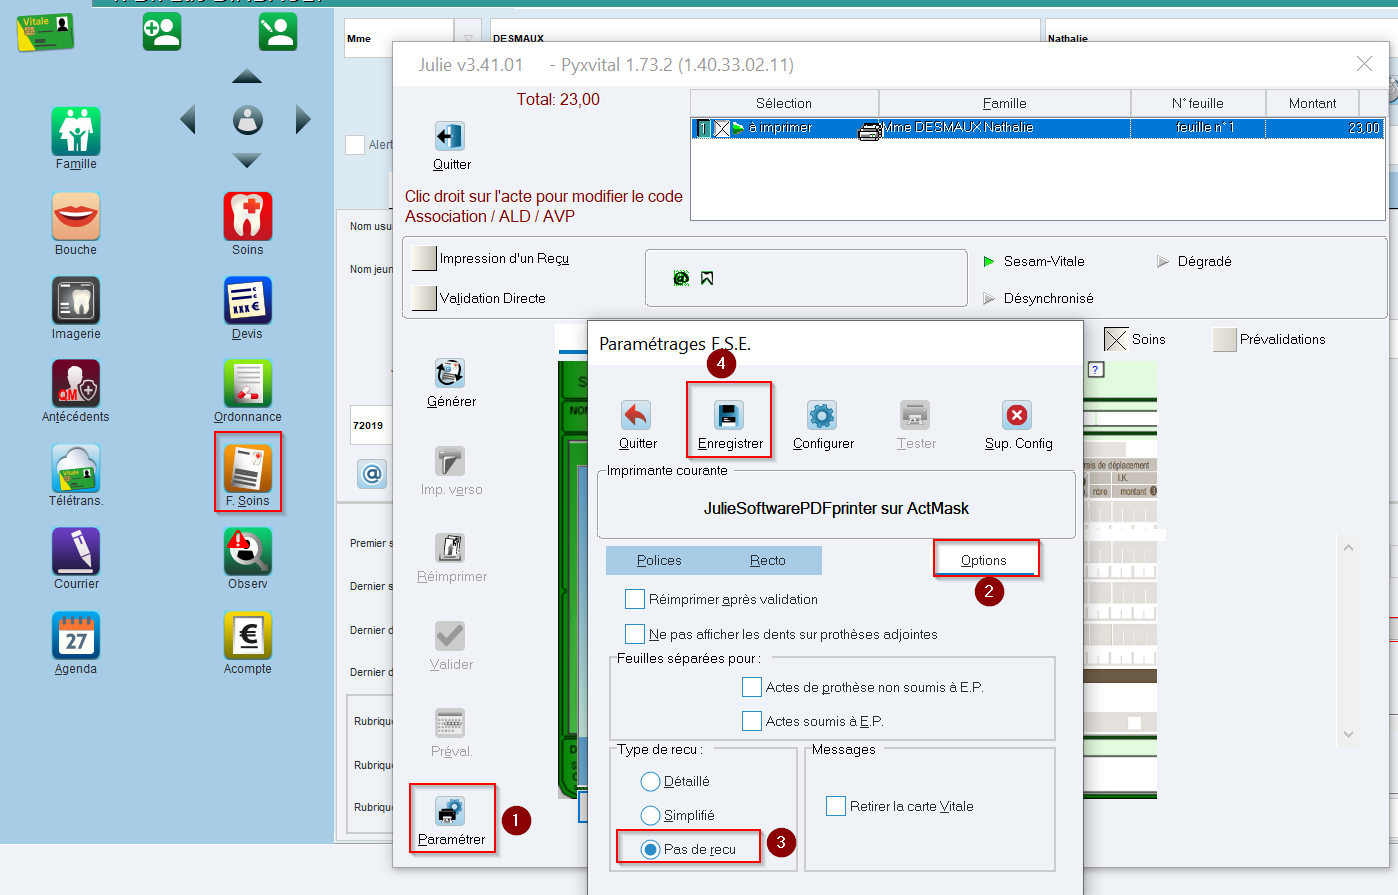
Task: Open the Antécédents module
Action: (76, 383)
